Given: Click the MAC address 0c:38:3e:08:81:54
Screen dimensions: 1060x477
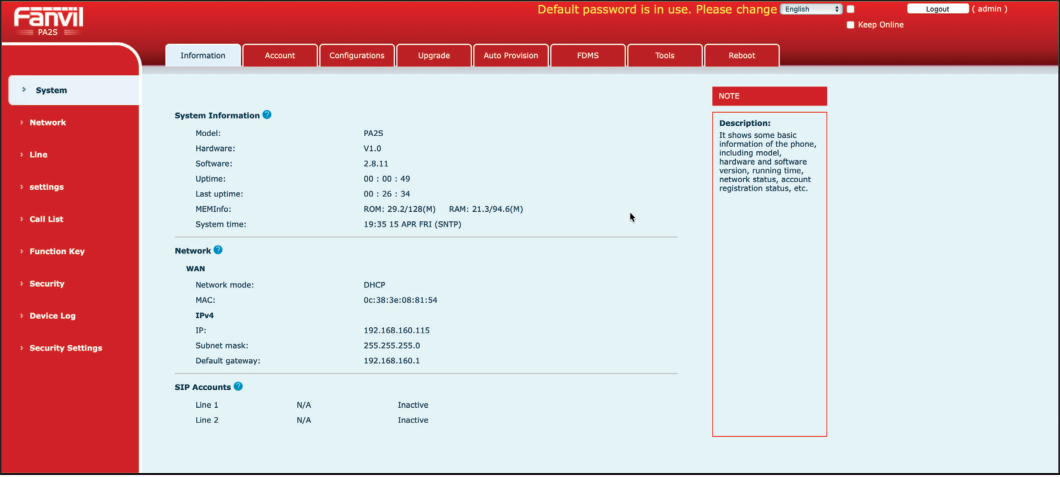Looking at the screenshot, I should [x=400, y=299].
